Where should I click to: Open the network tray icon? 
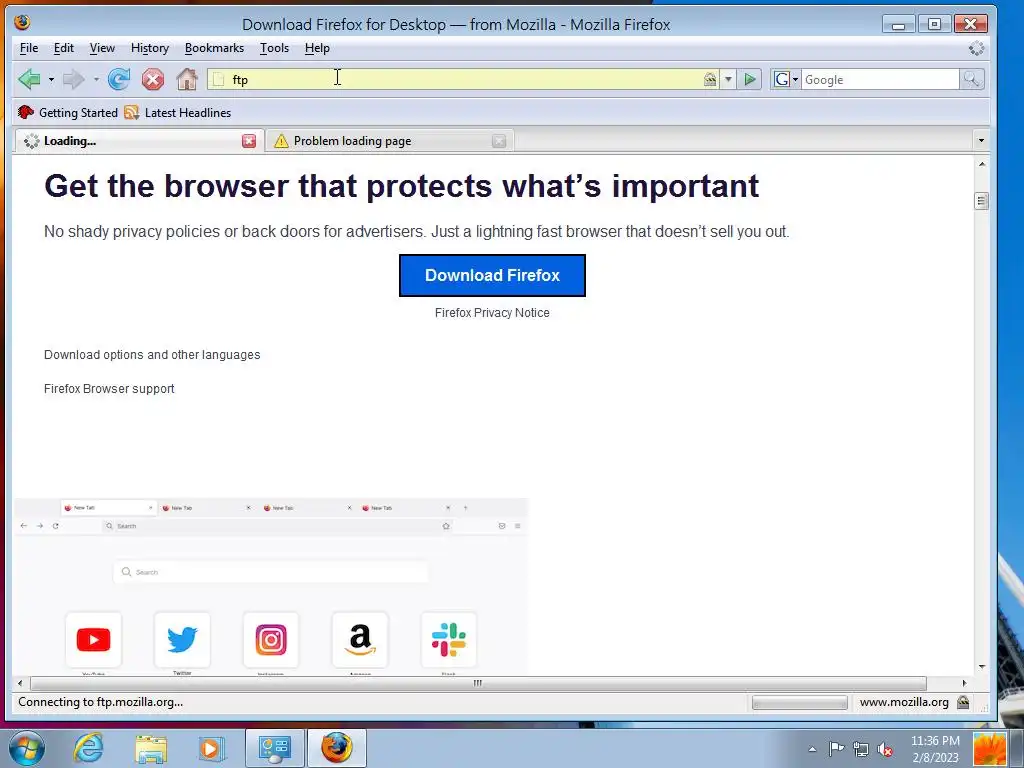tap(861, 749)
